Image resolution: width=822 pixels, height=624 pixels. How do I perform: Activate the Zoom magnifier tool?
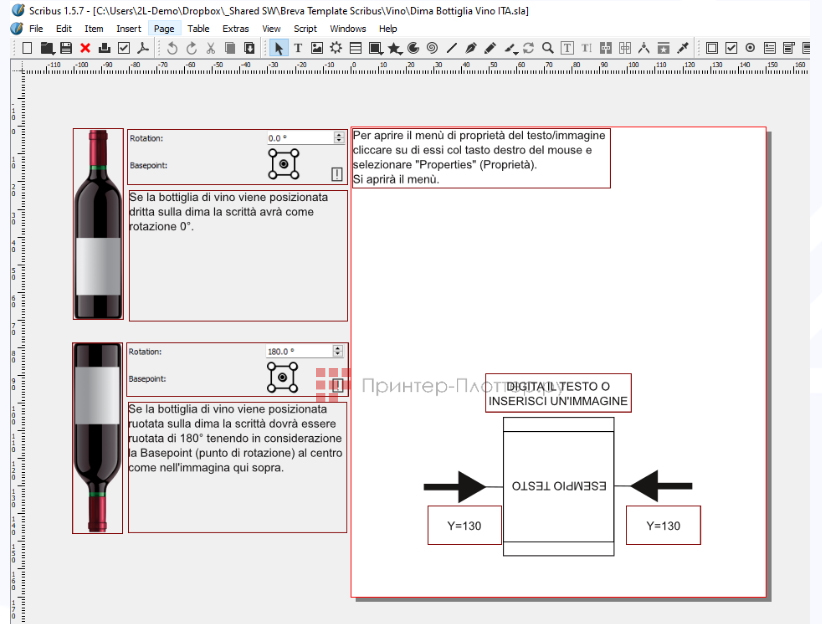click(548, 47)
